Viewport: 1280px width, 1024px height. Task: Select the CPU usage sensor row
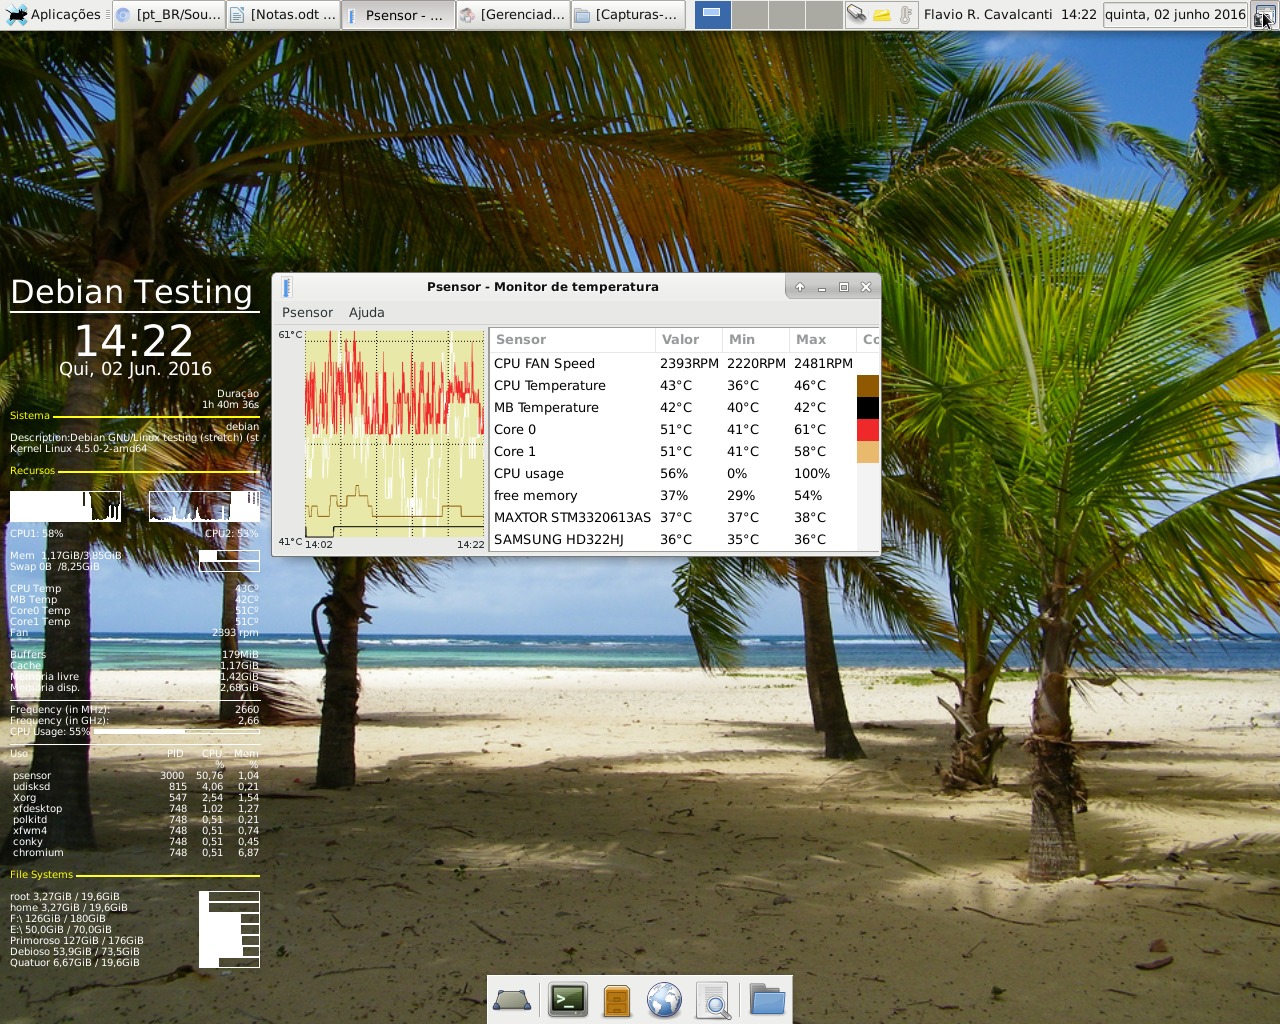(x=528, y=473)
